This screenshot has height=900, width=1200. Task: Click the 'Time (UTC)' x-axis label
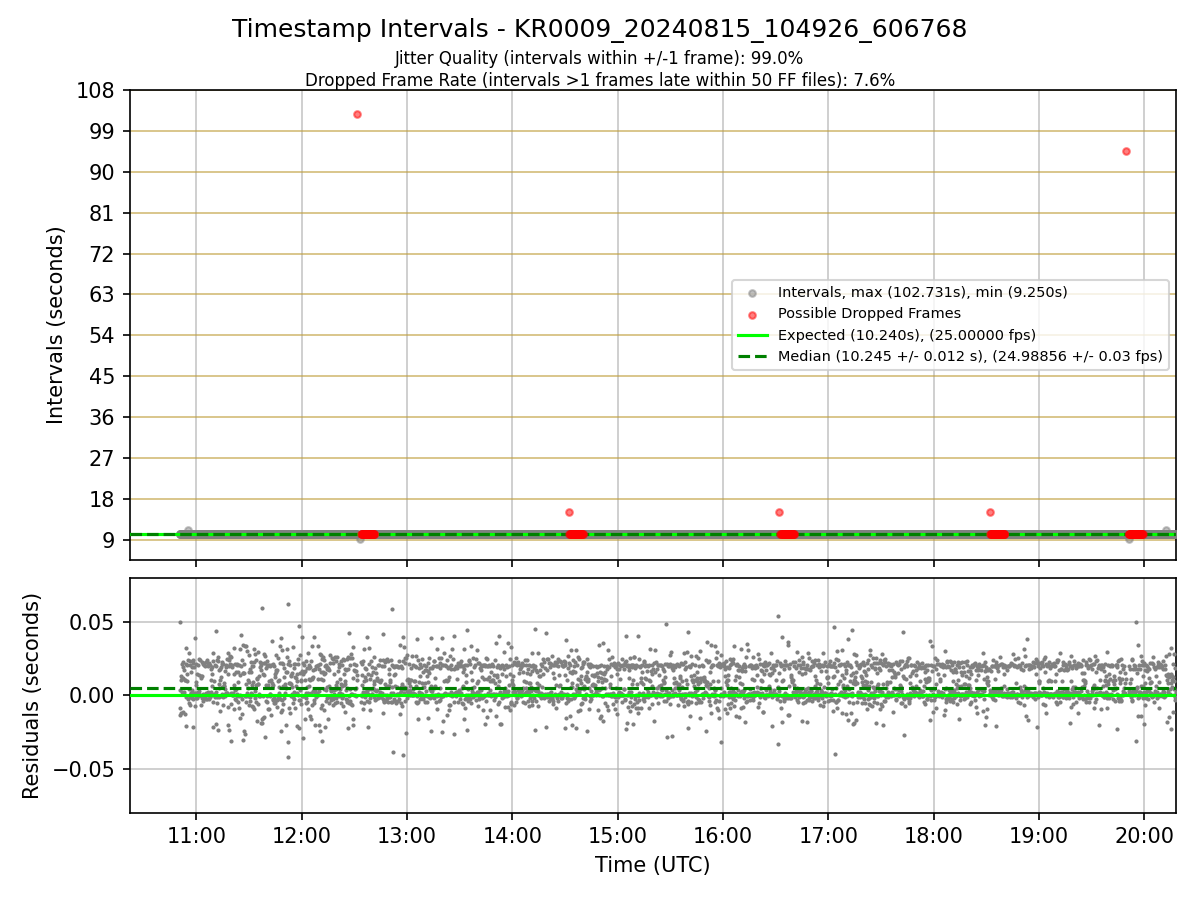pos(652,865)
